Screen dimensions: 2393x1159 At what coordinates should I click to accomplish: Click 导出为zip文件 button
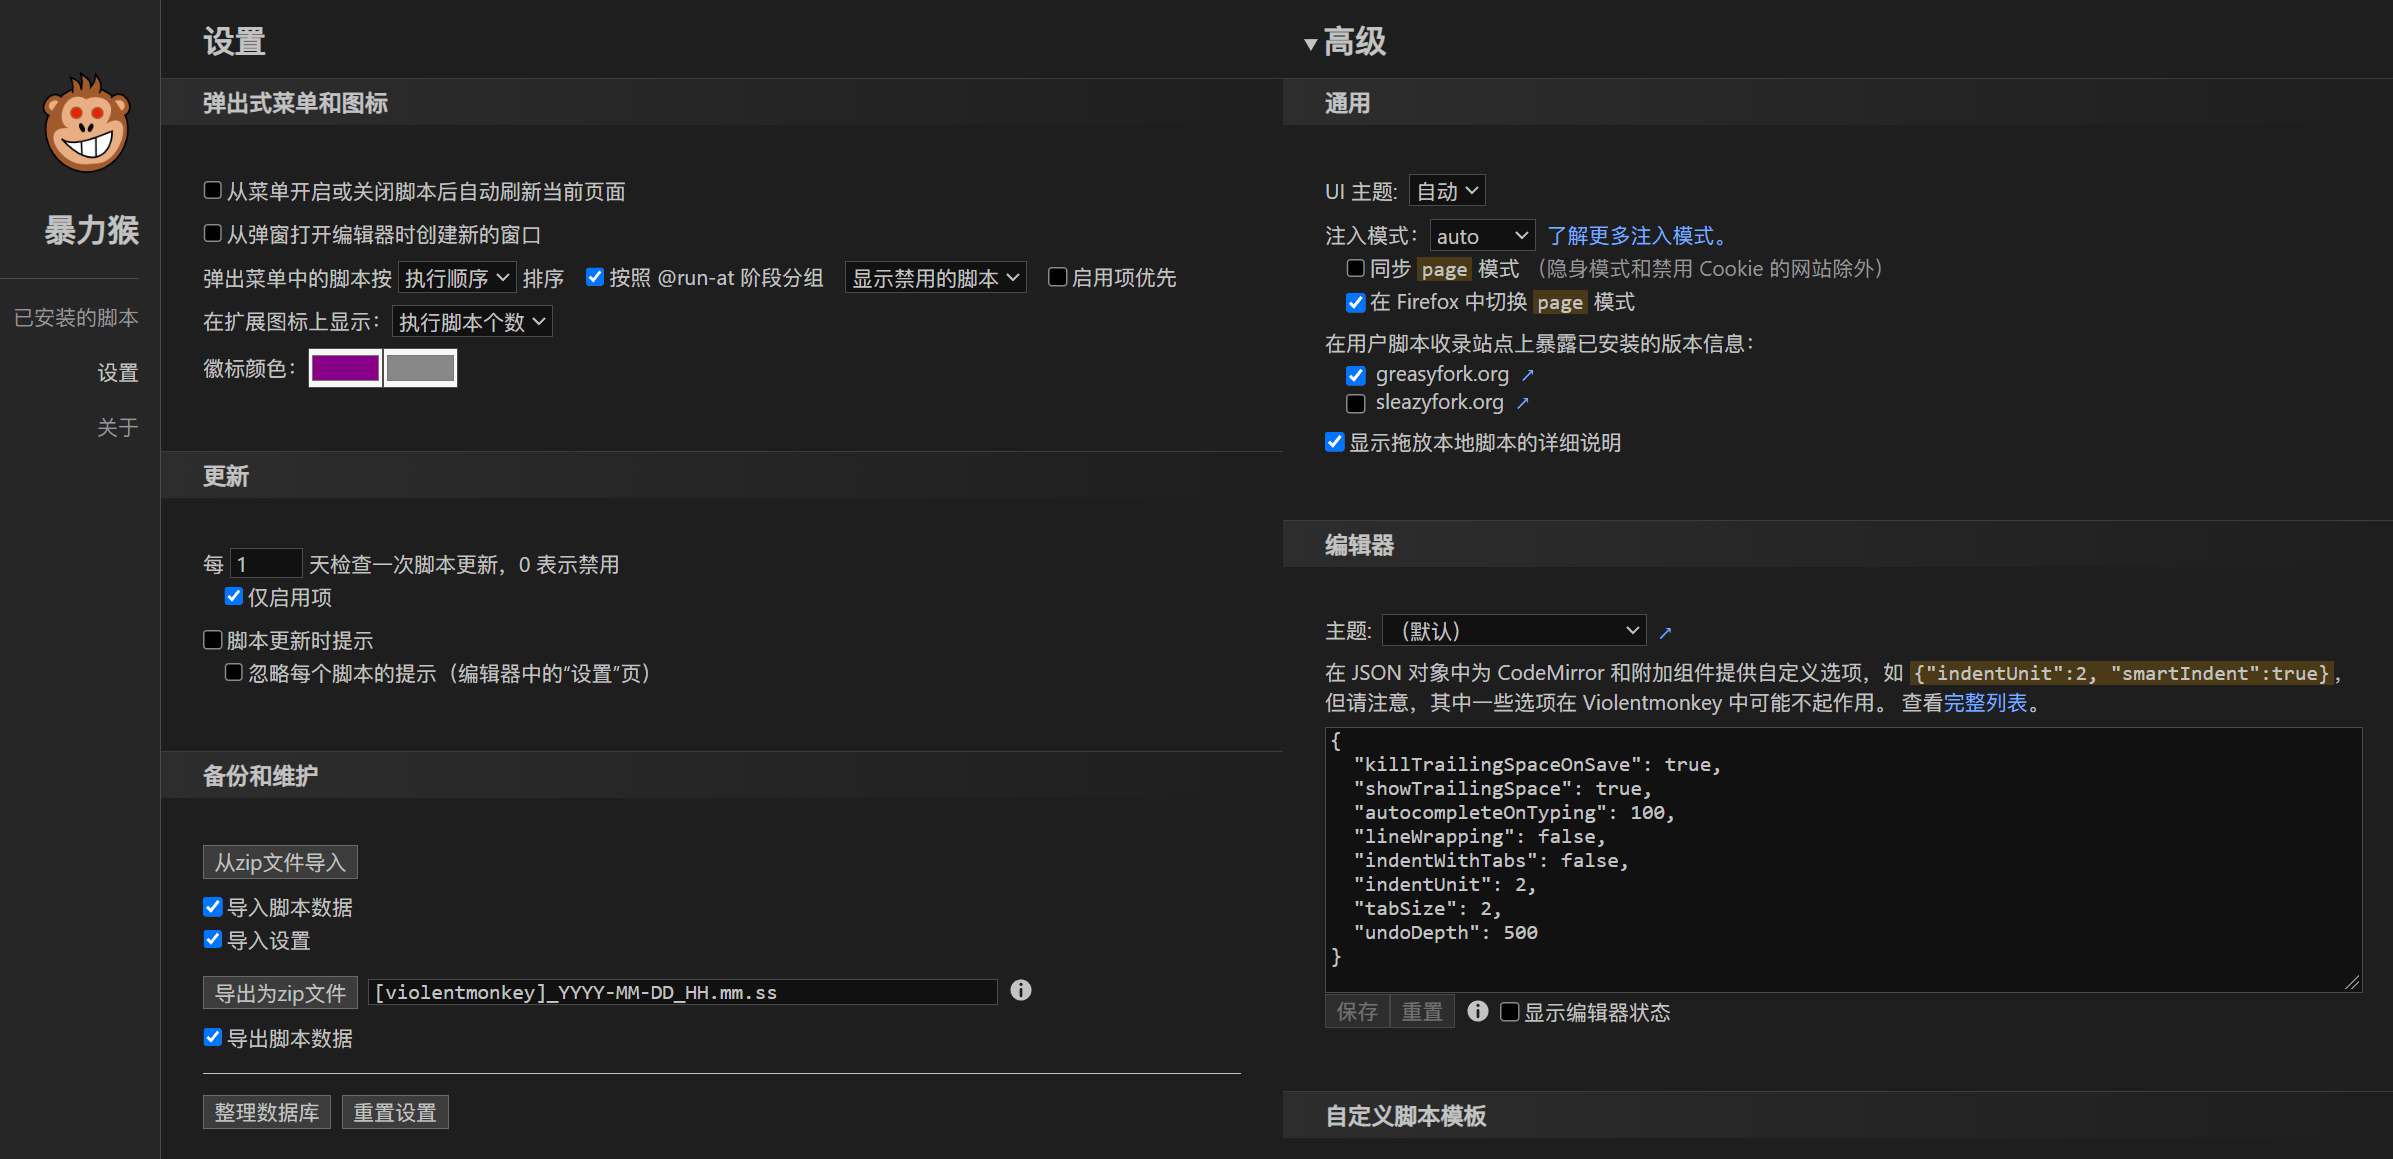pos(280,993)
